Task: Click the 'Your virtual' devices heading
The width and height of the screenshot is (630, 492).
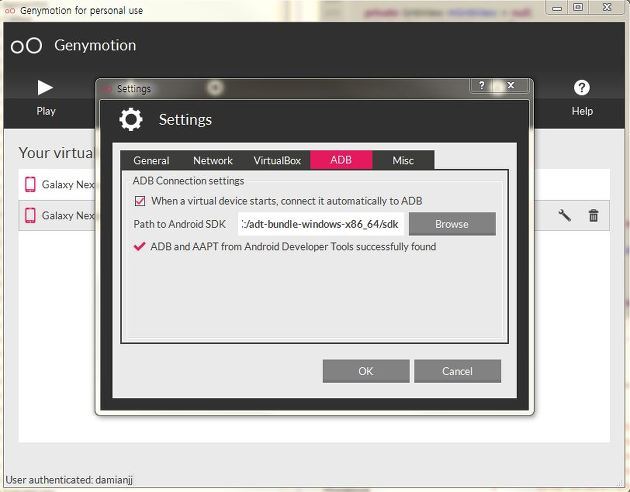Action: (x=55, y=153)
